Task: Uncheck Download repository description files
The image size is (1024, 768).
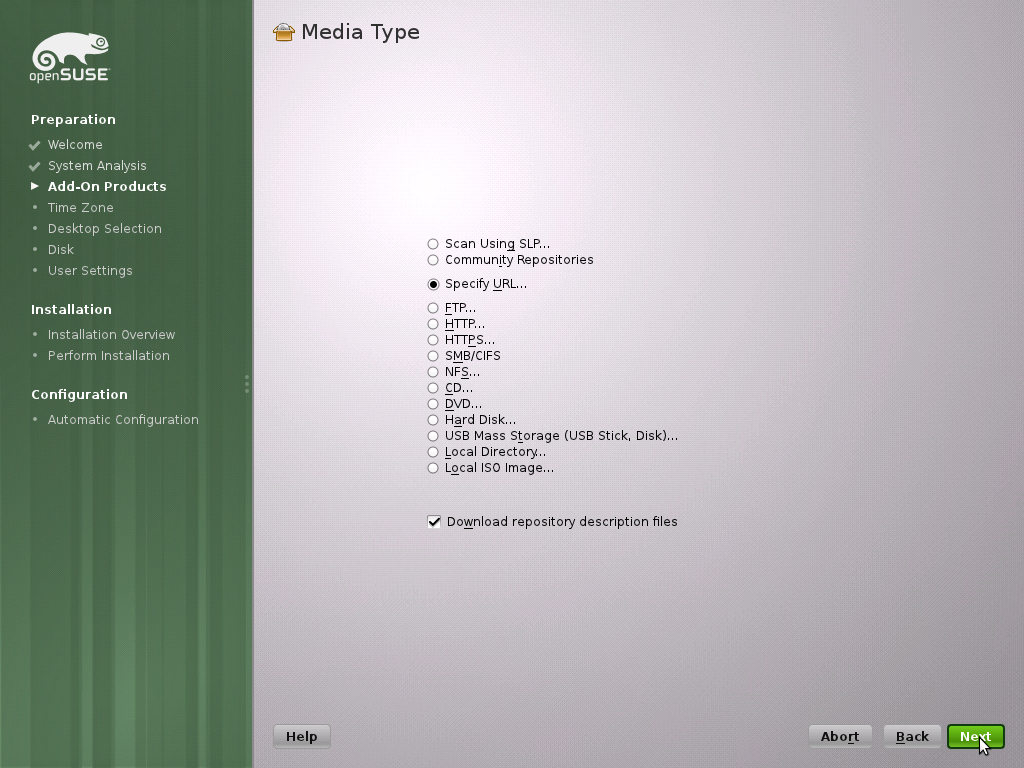Action: (434, 522)
